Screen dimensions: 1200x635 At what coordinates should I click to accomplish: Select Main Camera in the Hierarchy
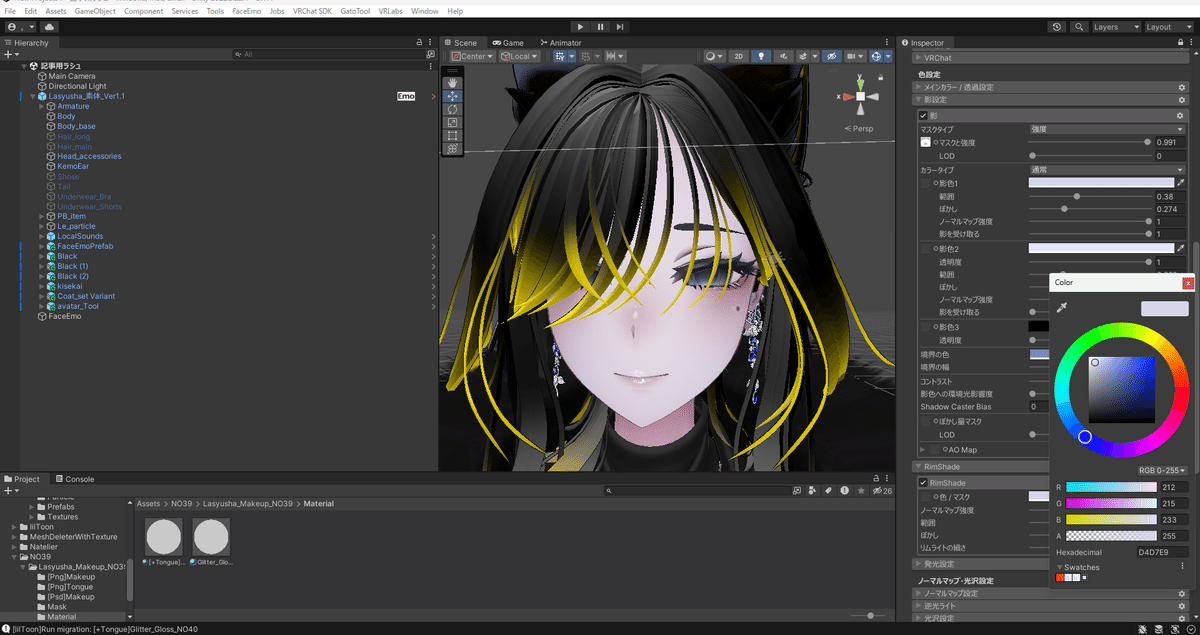[x=72, y=76]
